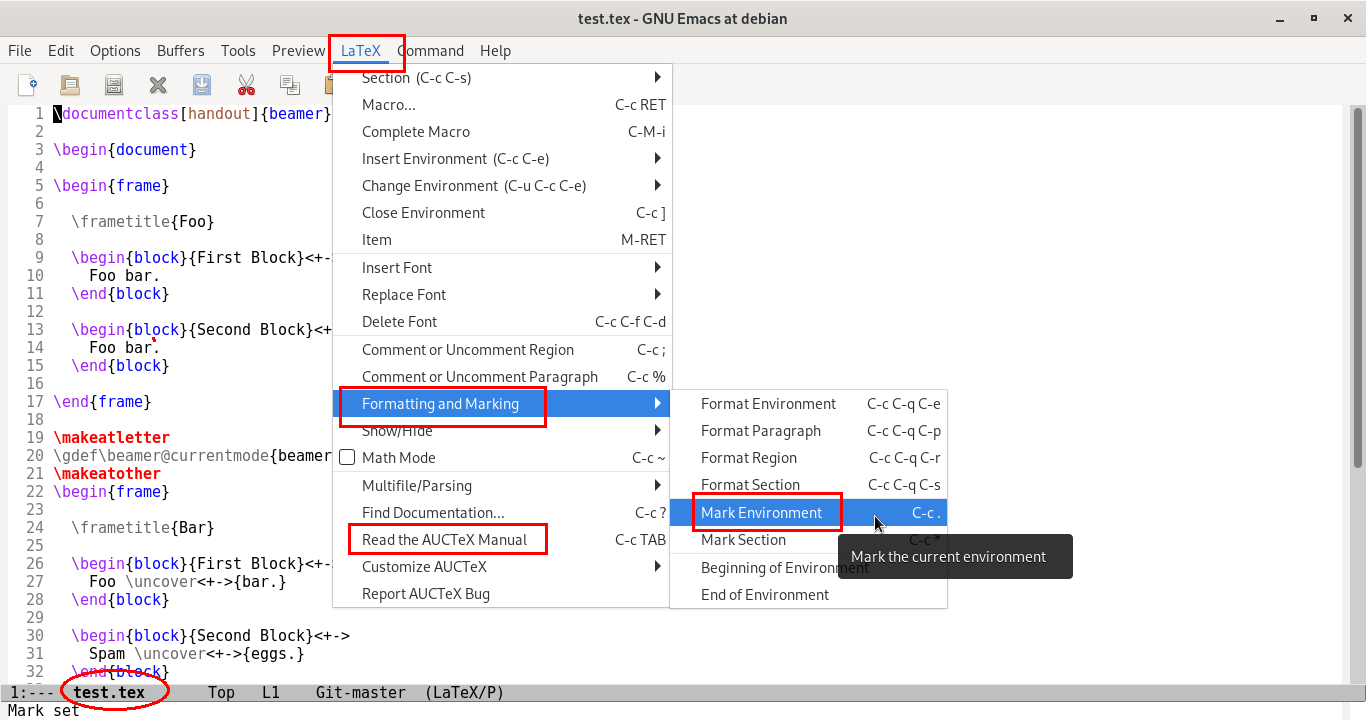Click the L1 line indicator in mode line

271,692
